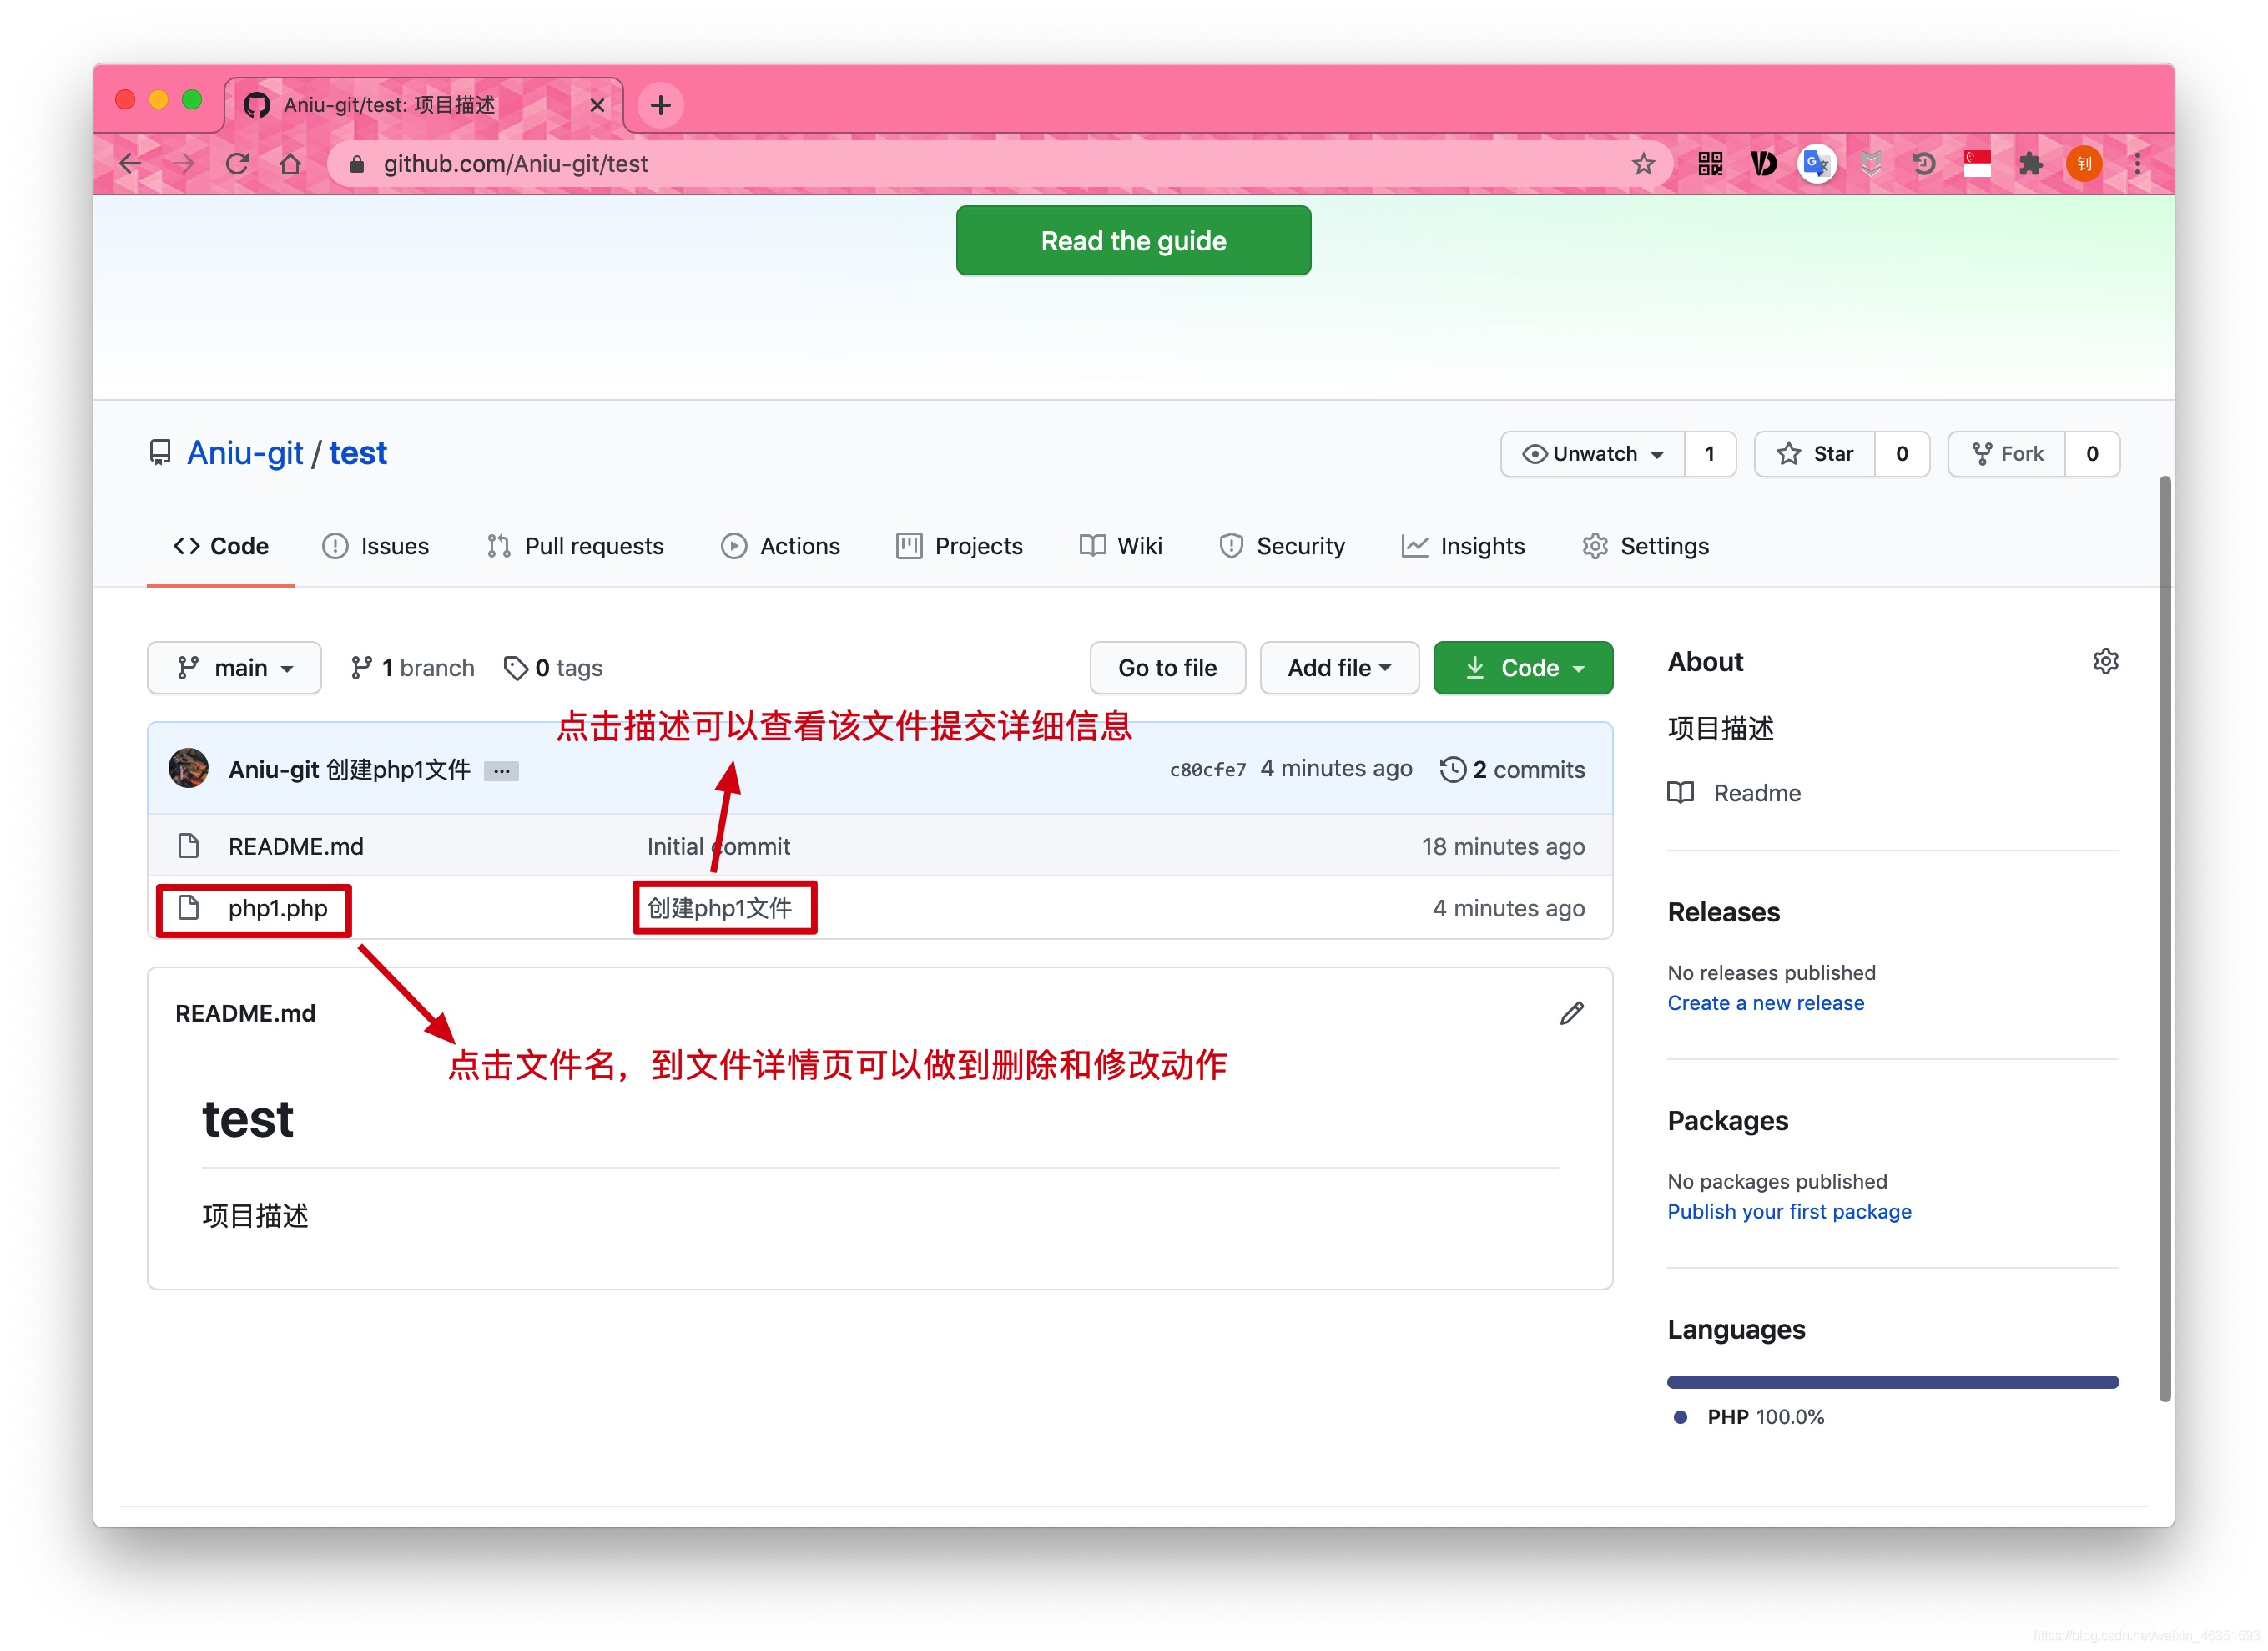2268x1651 pixels.
Task: Open the Wiki tab
Action: pyautogui.click(x=1120, y=546)
